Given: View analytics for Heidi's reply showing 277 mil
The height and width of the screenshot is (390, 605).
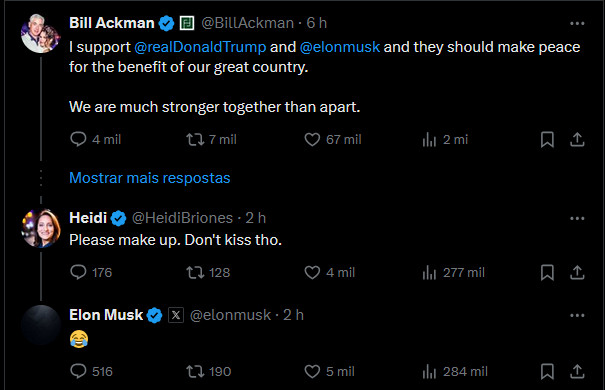Looking at the screenshot, I should point(454,273).
